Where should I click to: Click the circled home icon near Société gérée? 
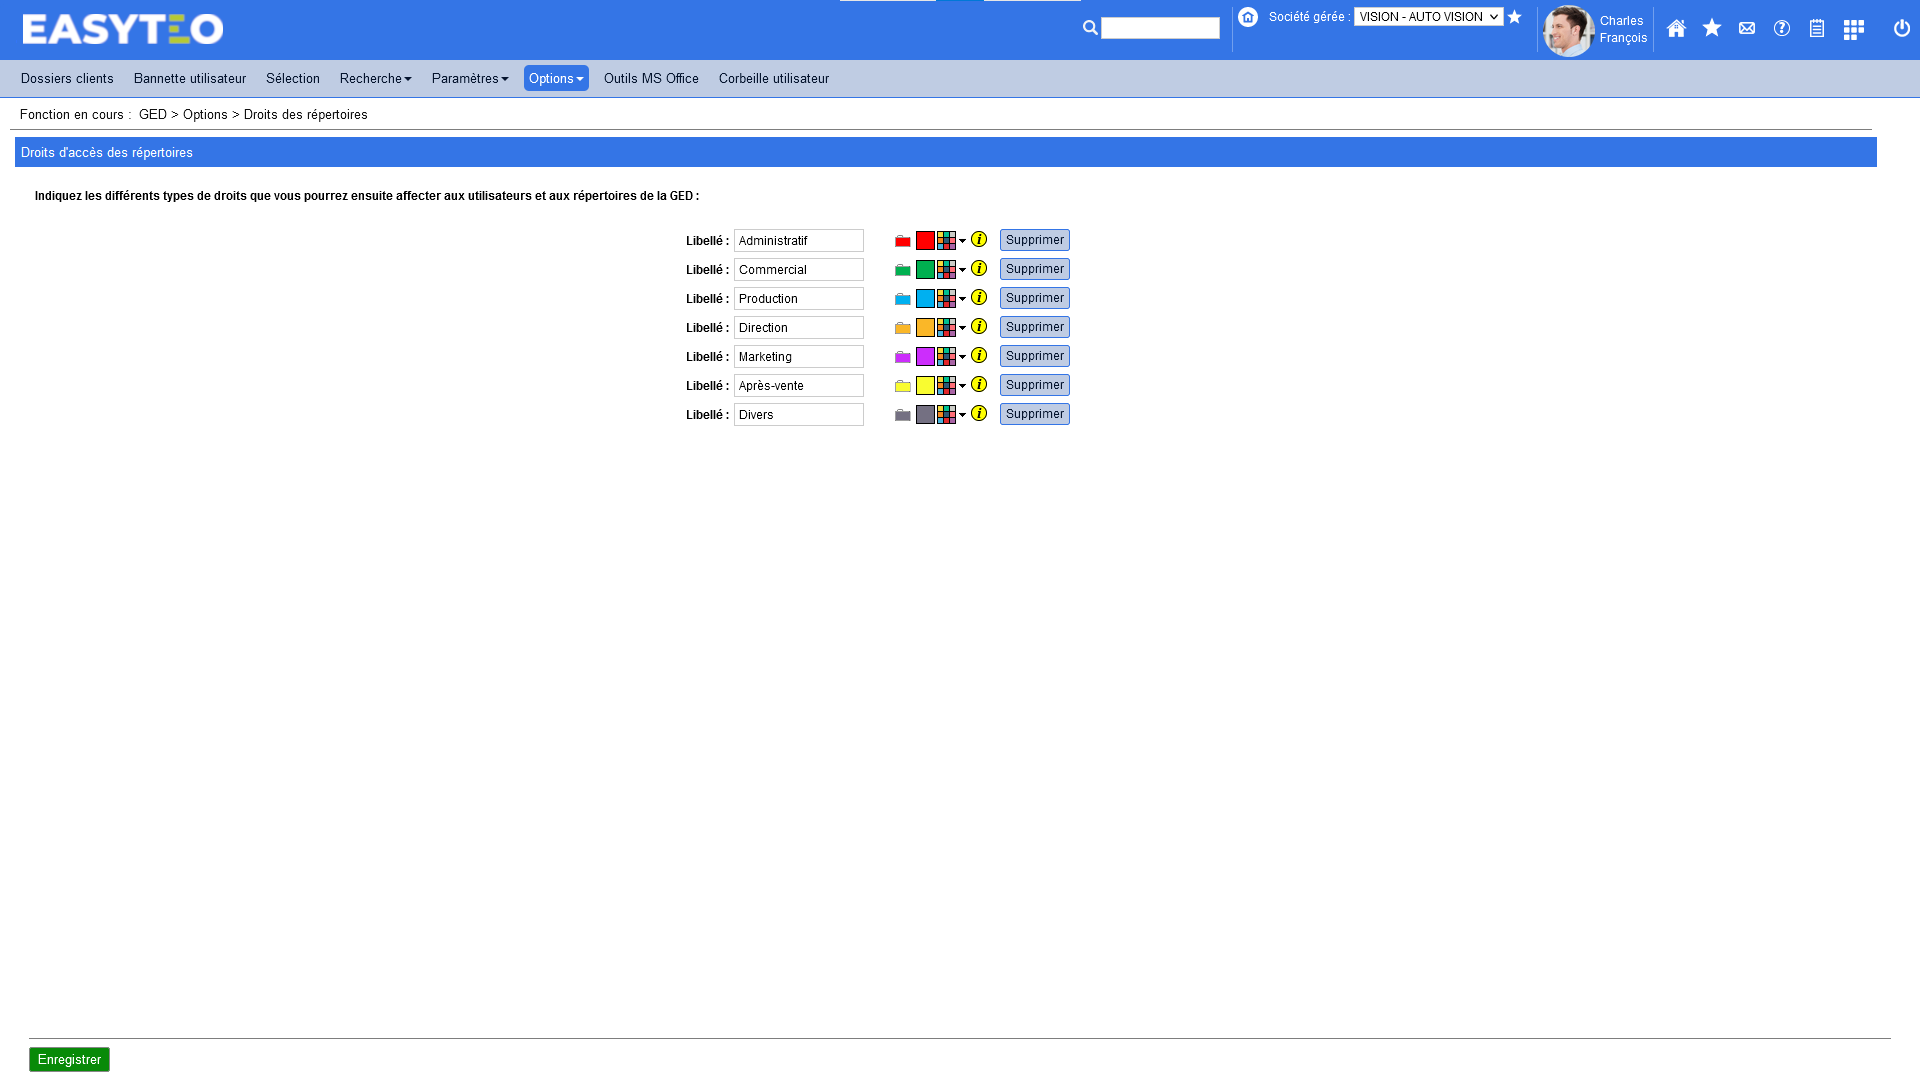(x=1247, y=17)
